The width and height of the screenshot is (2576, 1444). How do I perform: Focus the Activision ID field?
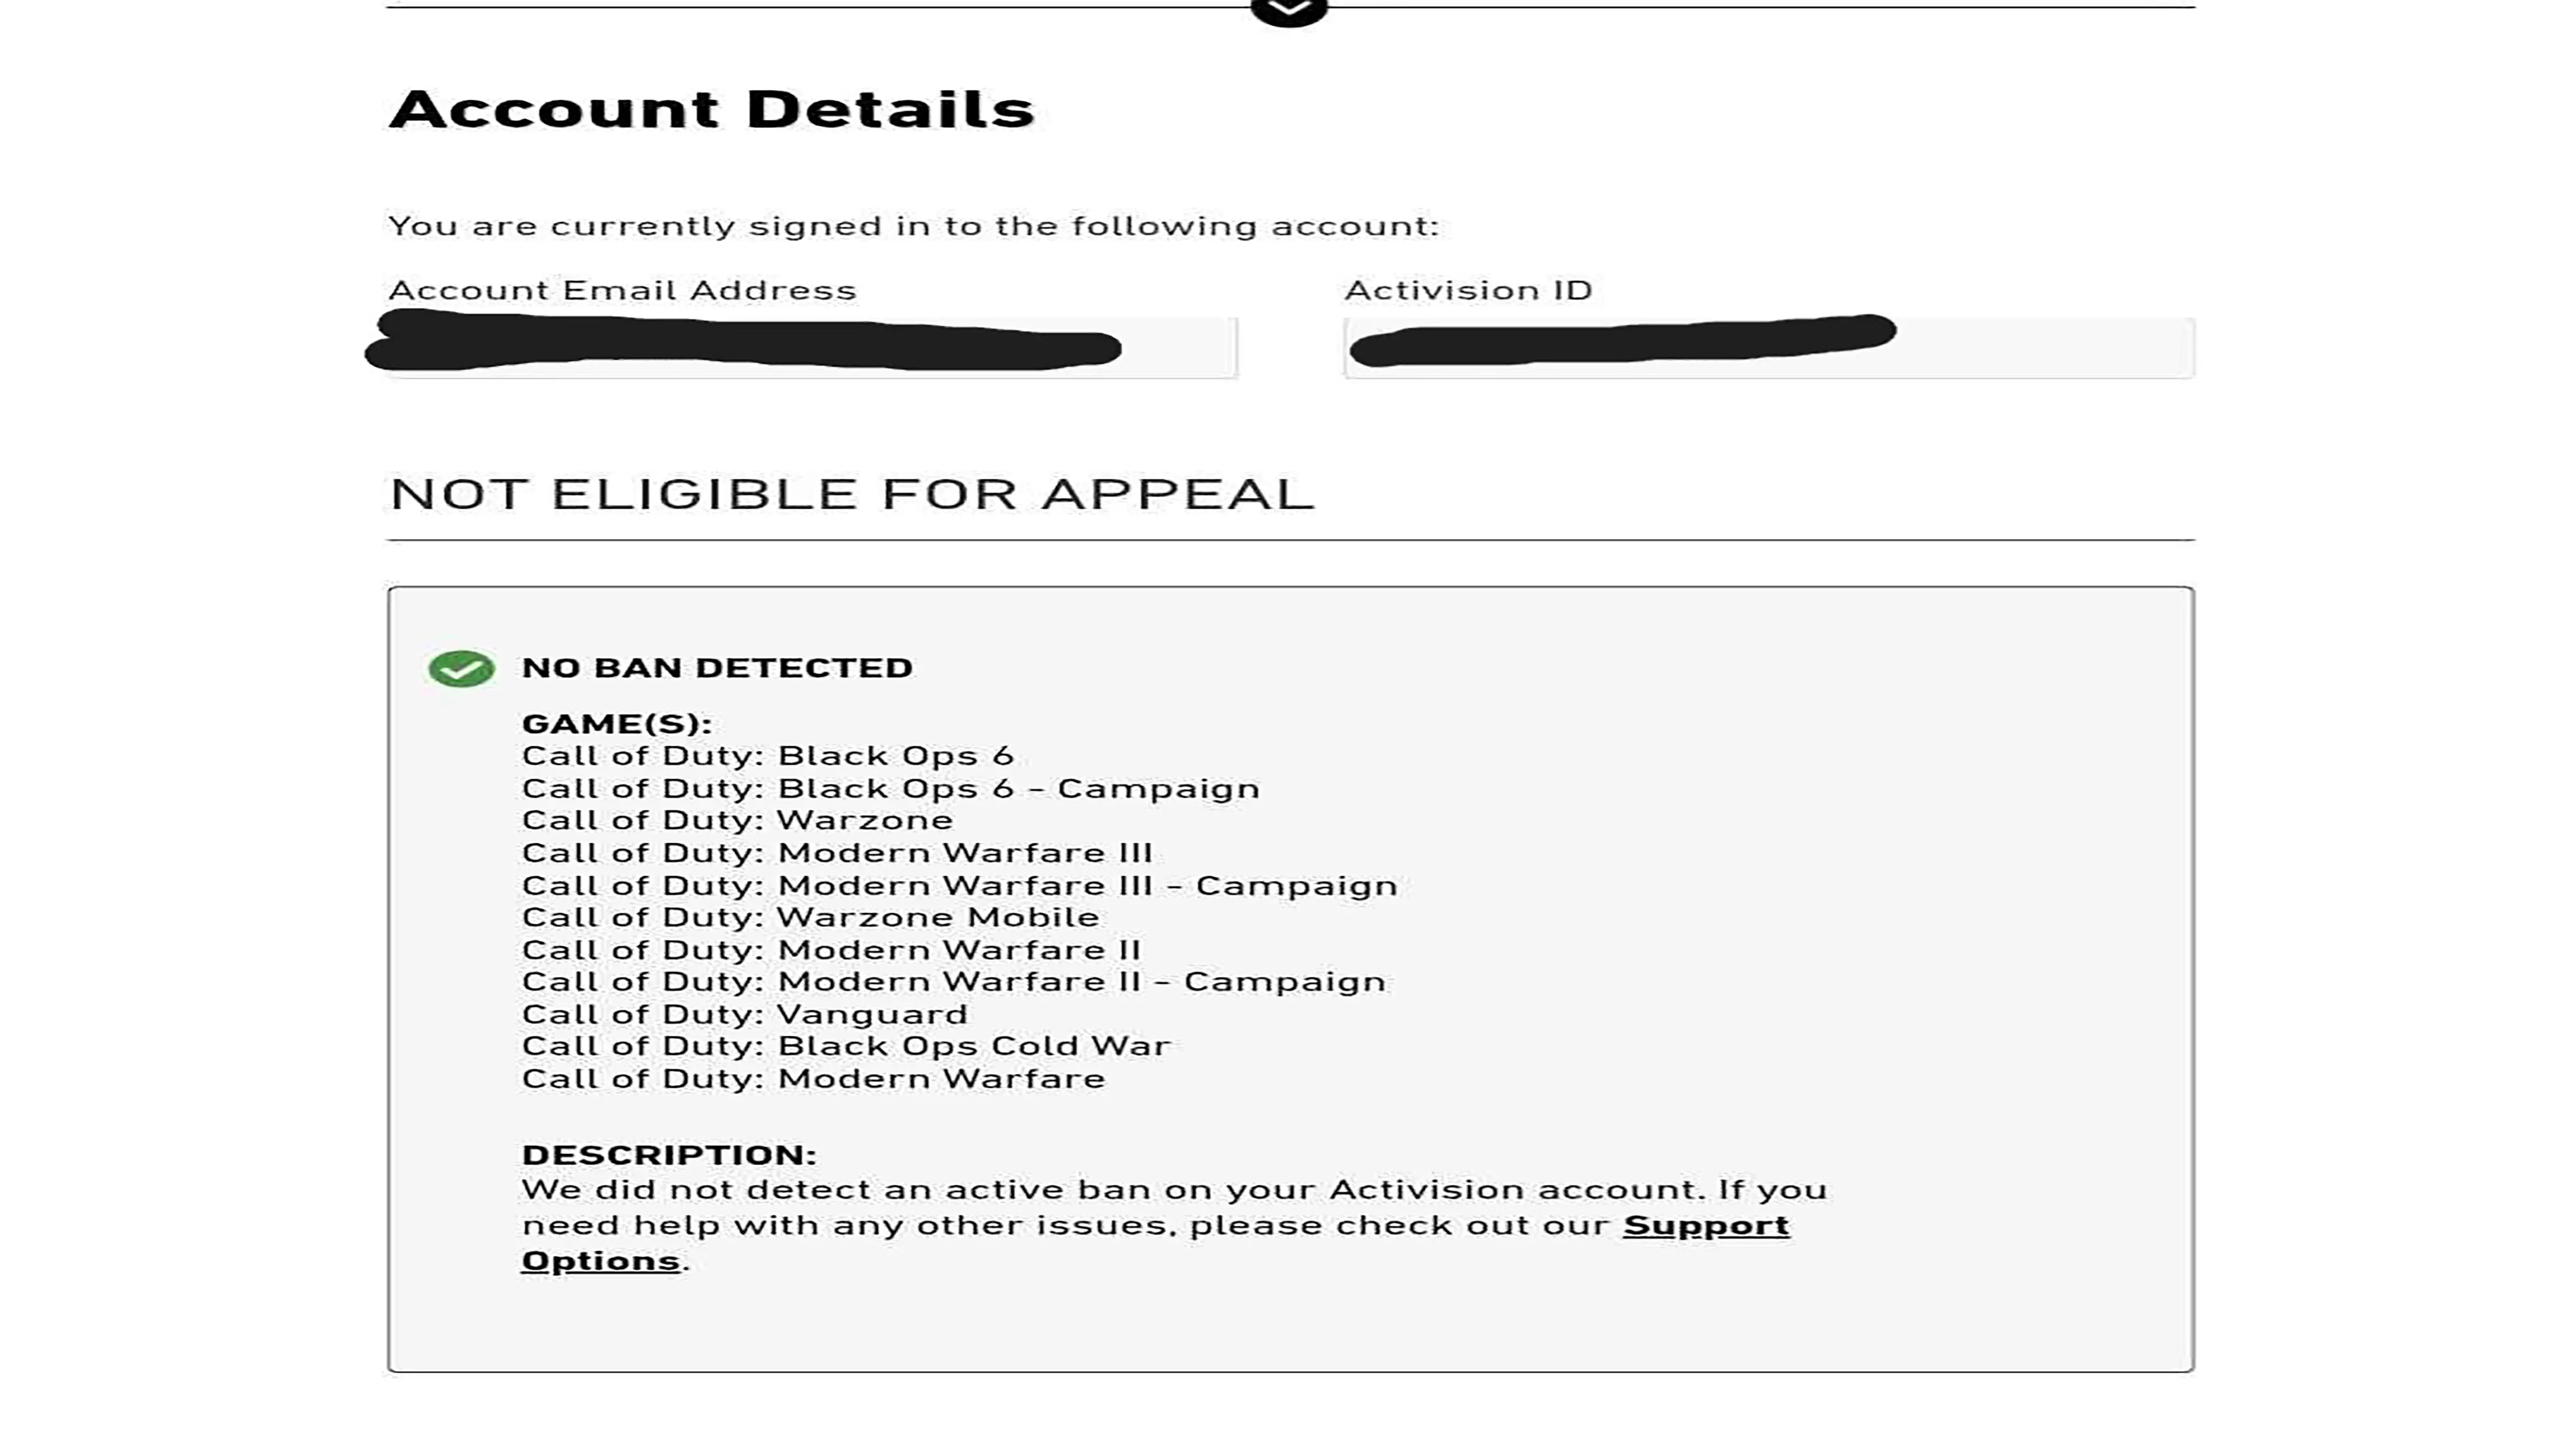pos(1768,348)
